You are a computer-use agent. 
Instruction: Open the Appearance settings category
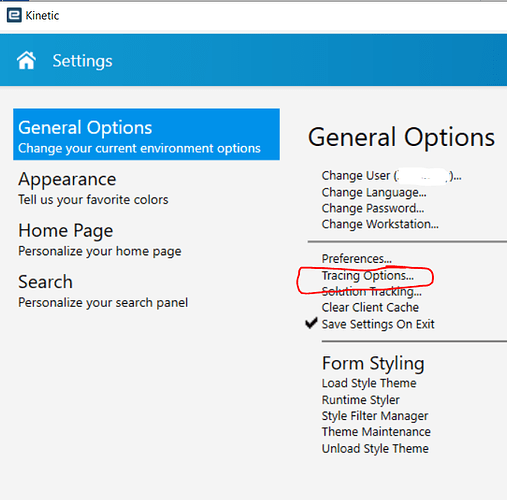tap(93, 188)
